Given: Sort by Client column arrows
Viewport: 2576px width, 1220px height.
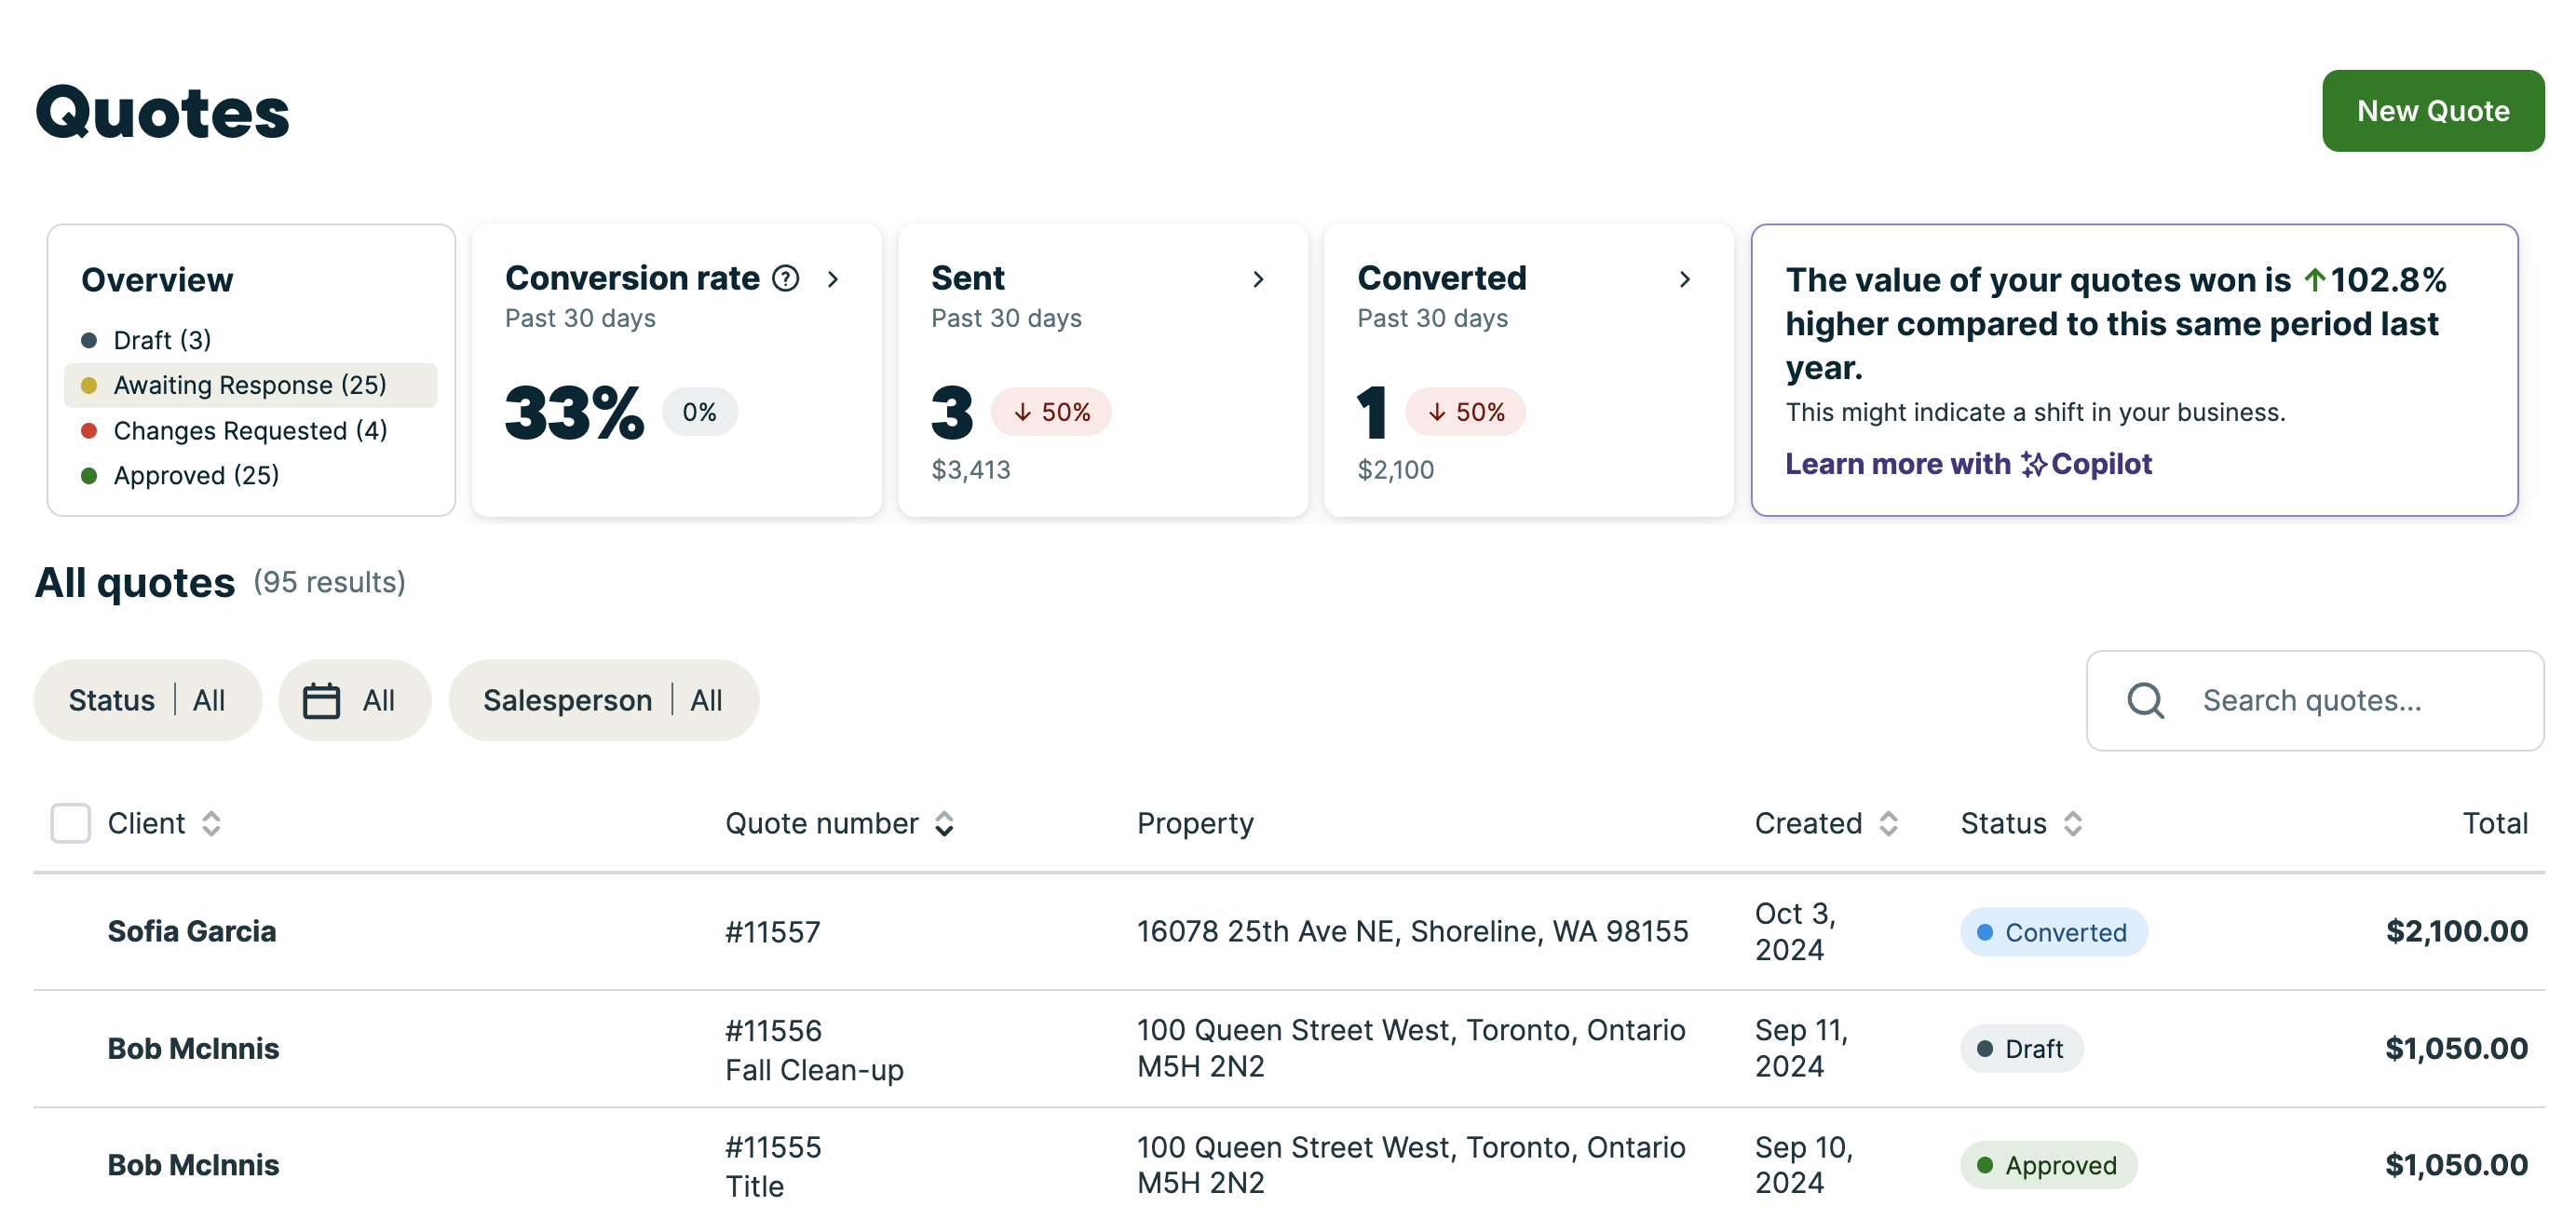Looking at the screenshot, I should [211, 823].
